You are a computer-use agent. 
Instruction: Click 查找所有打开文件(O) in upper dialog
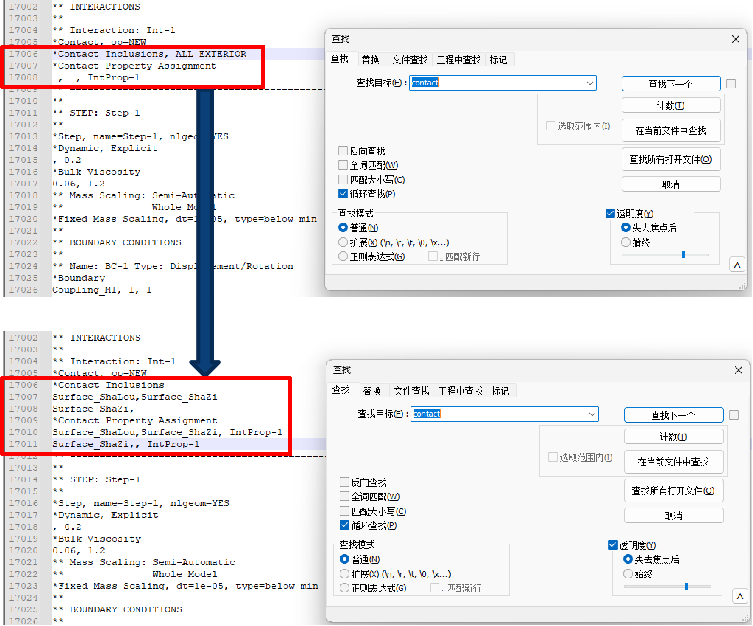pyautogui.click(x=671, y=159)
